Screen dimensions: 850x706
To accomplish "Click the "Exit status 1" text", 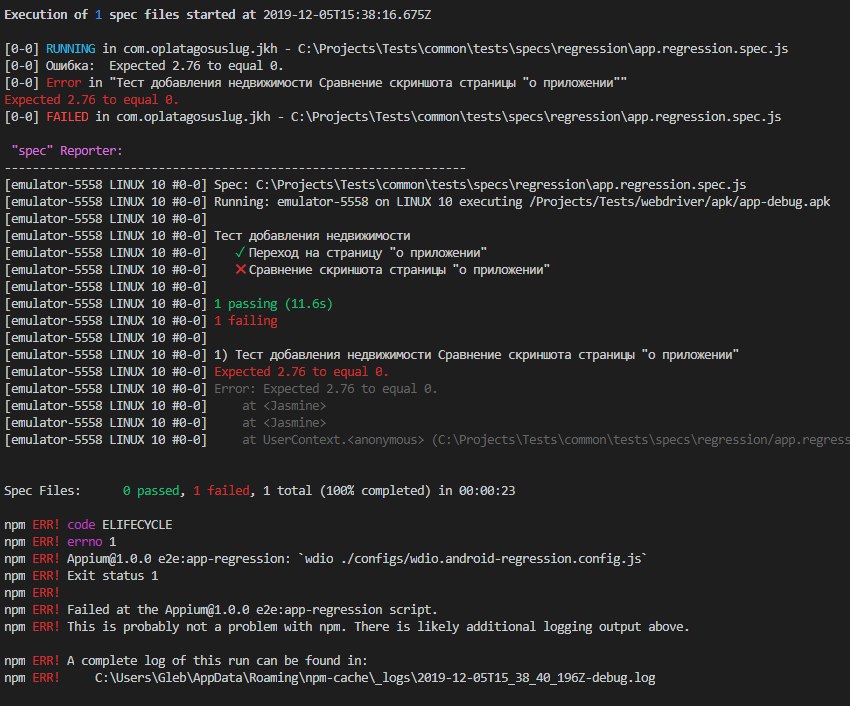I will pyautogui.click(x=113, y=576).
